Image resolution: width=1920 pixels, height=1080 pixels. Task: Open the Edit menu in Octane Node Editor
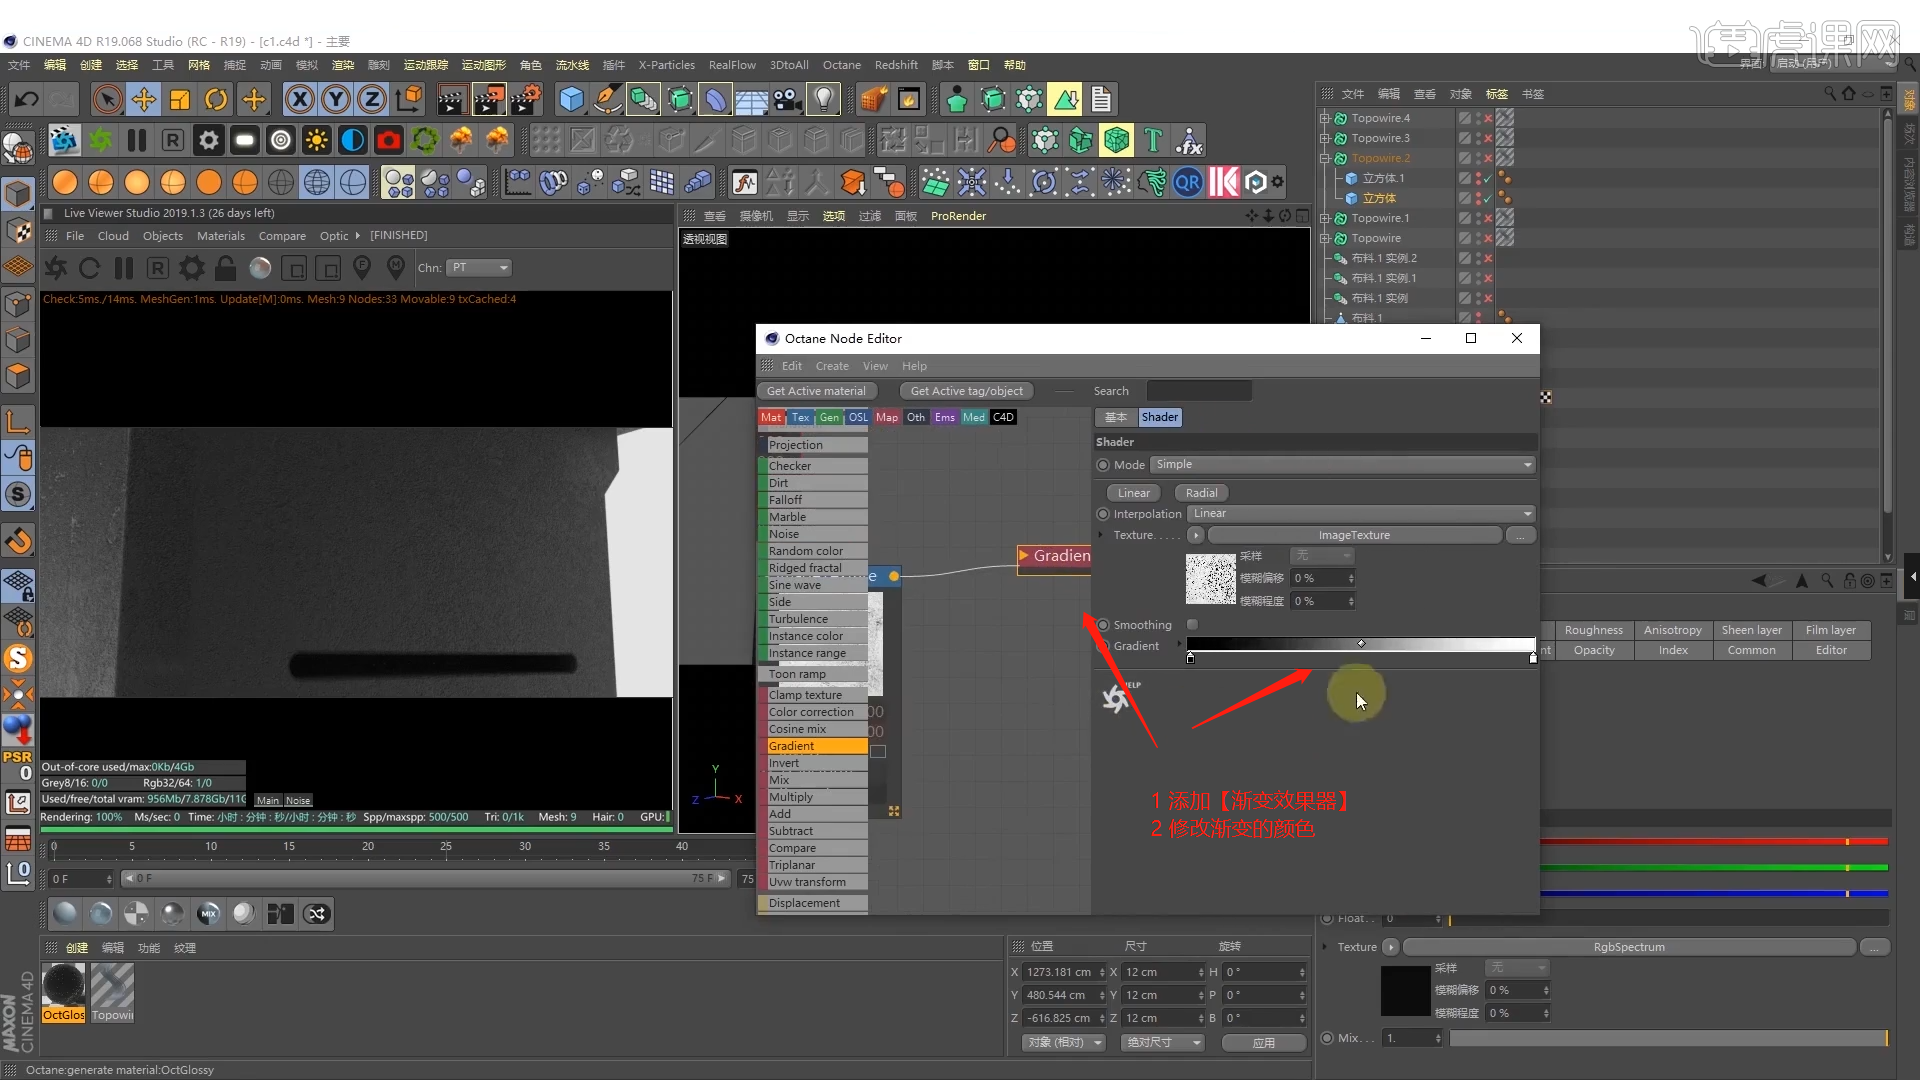792,366
